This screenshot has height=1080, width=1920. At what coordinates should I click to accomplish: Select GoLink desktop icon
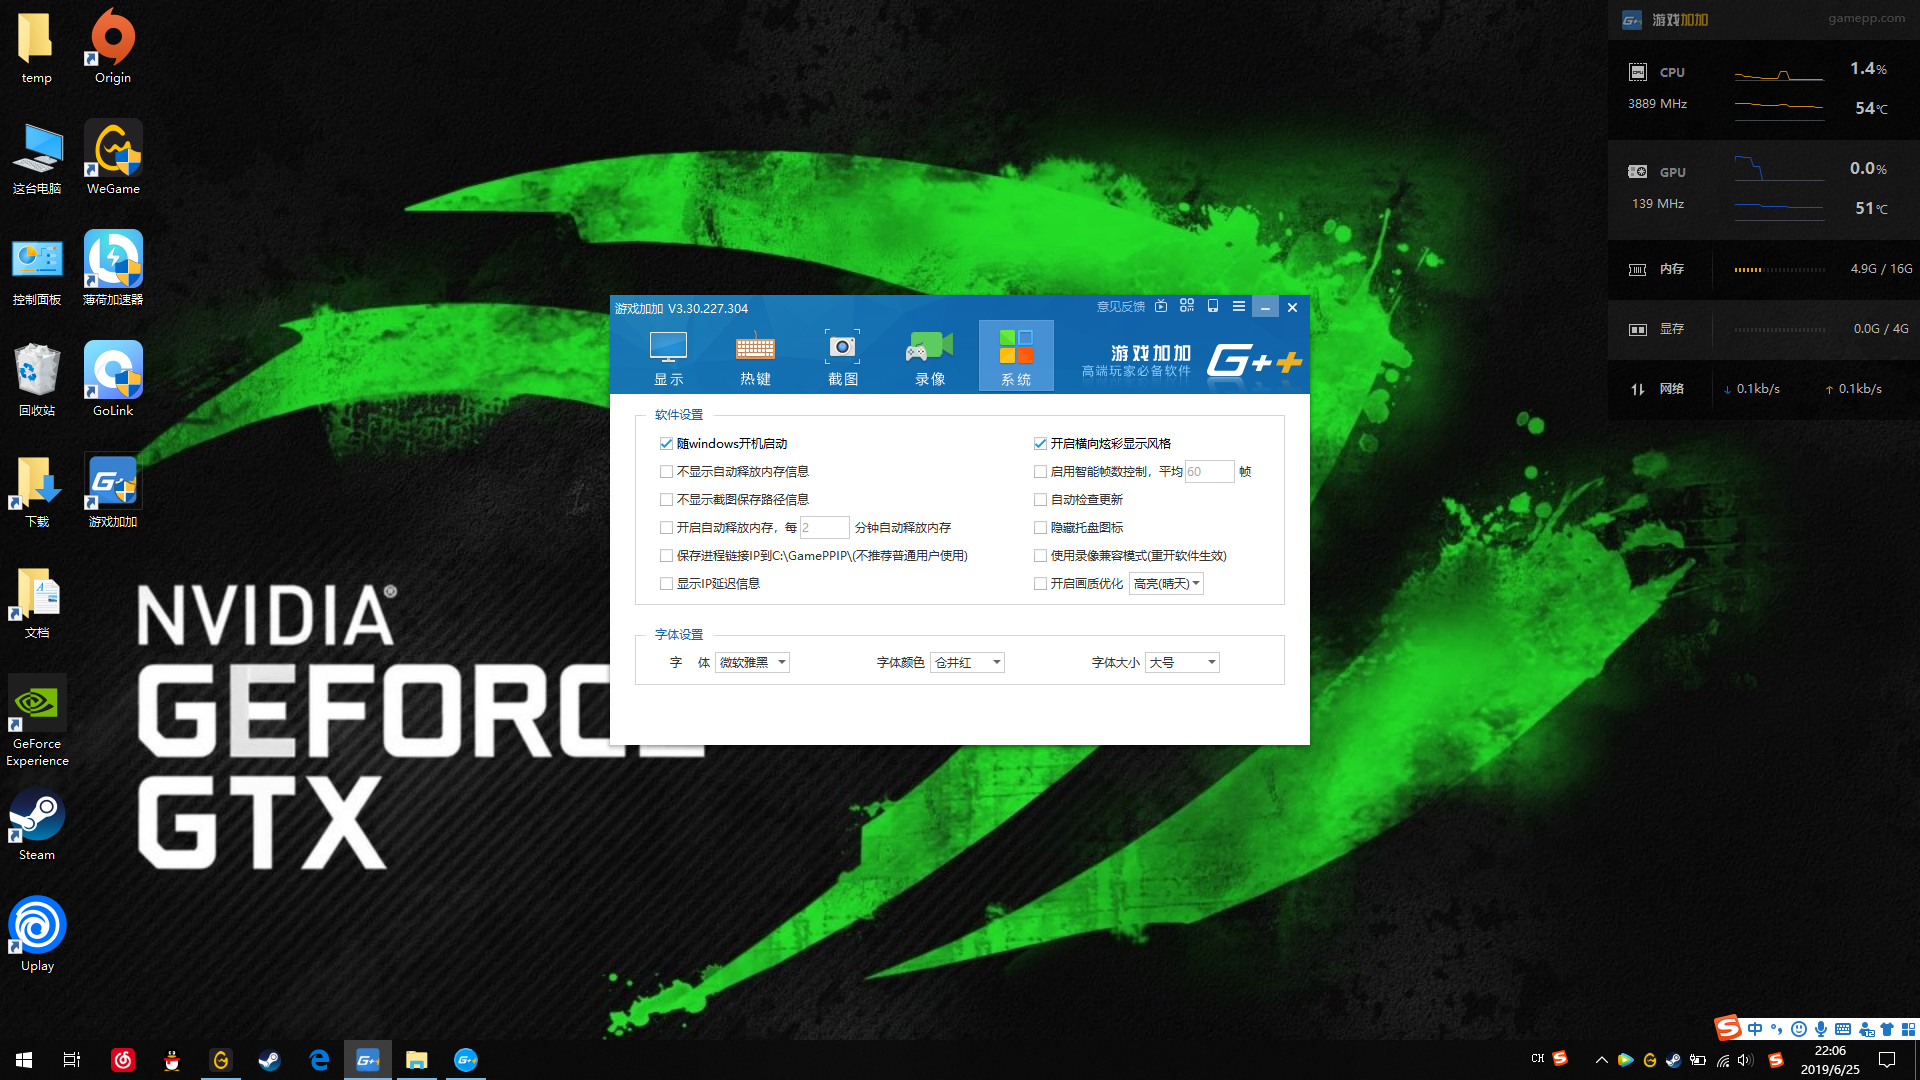click(113, 379)
